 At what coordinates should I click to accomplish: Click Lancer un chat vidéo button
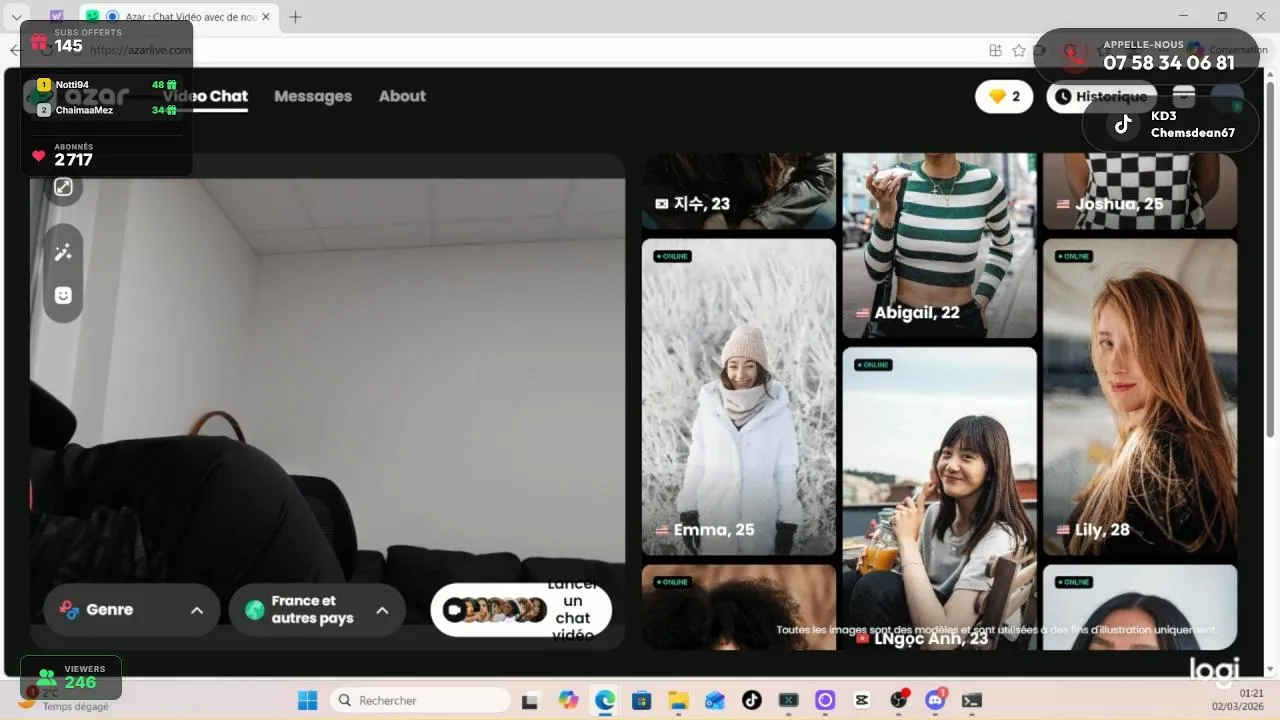pyautogui.click(x=521, y=610)
